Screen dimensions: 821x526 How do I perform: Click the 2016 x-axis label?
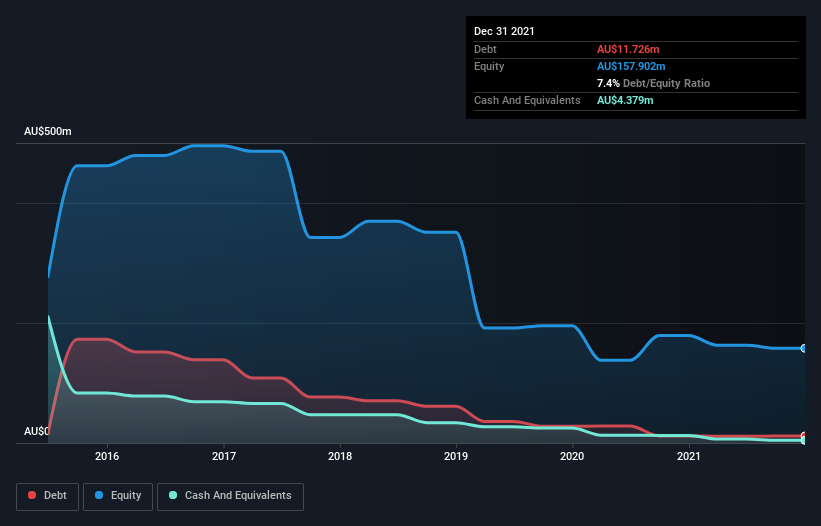coord(107,456)
